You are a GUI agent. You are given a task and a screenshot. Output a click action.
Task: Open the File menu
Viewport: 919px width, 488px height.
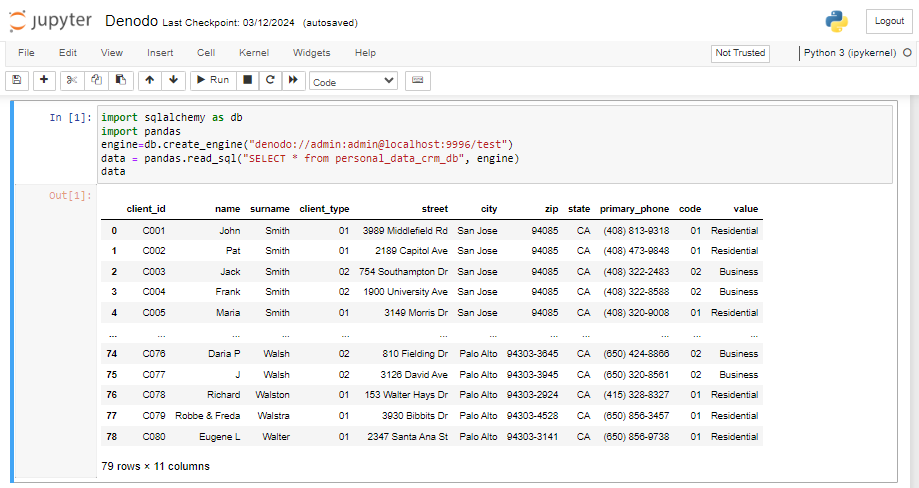click(26, 53)
